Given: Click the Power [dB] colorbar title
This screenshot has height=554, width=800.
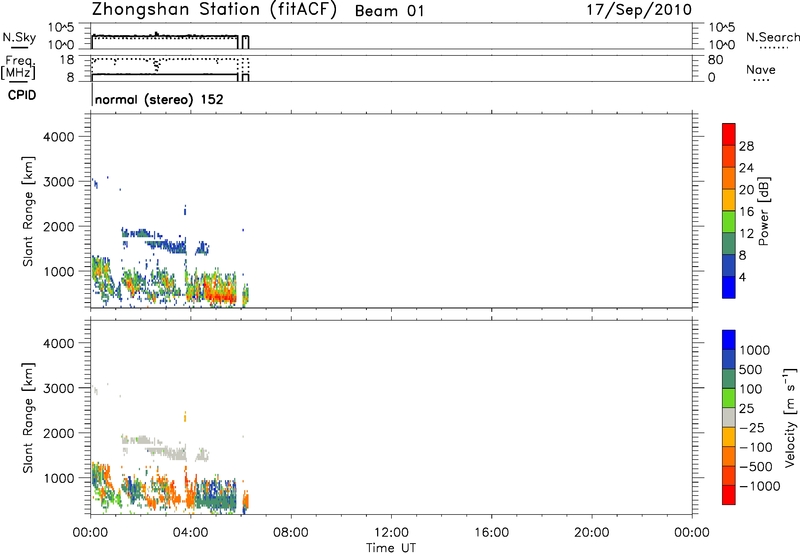Looking at the screenshot, I should coord(763,211).
